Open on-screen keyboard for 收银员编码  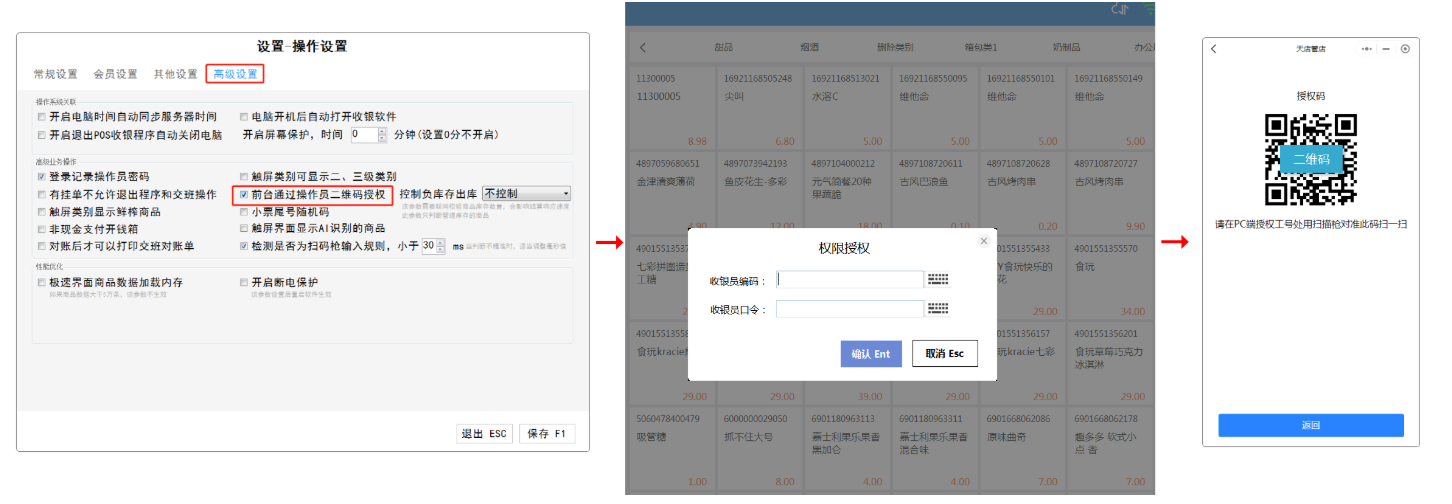(938, 280)
